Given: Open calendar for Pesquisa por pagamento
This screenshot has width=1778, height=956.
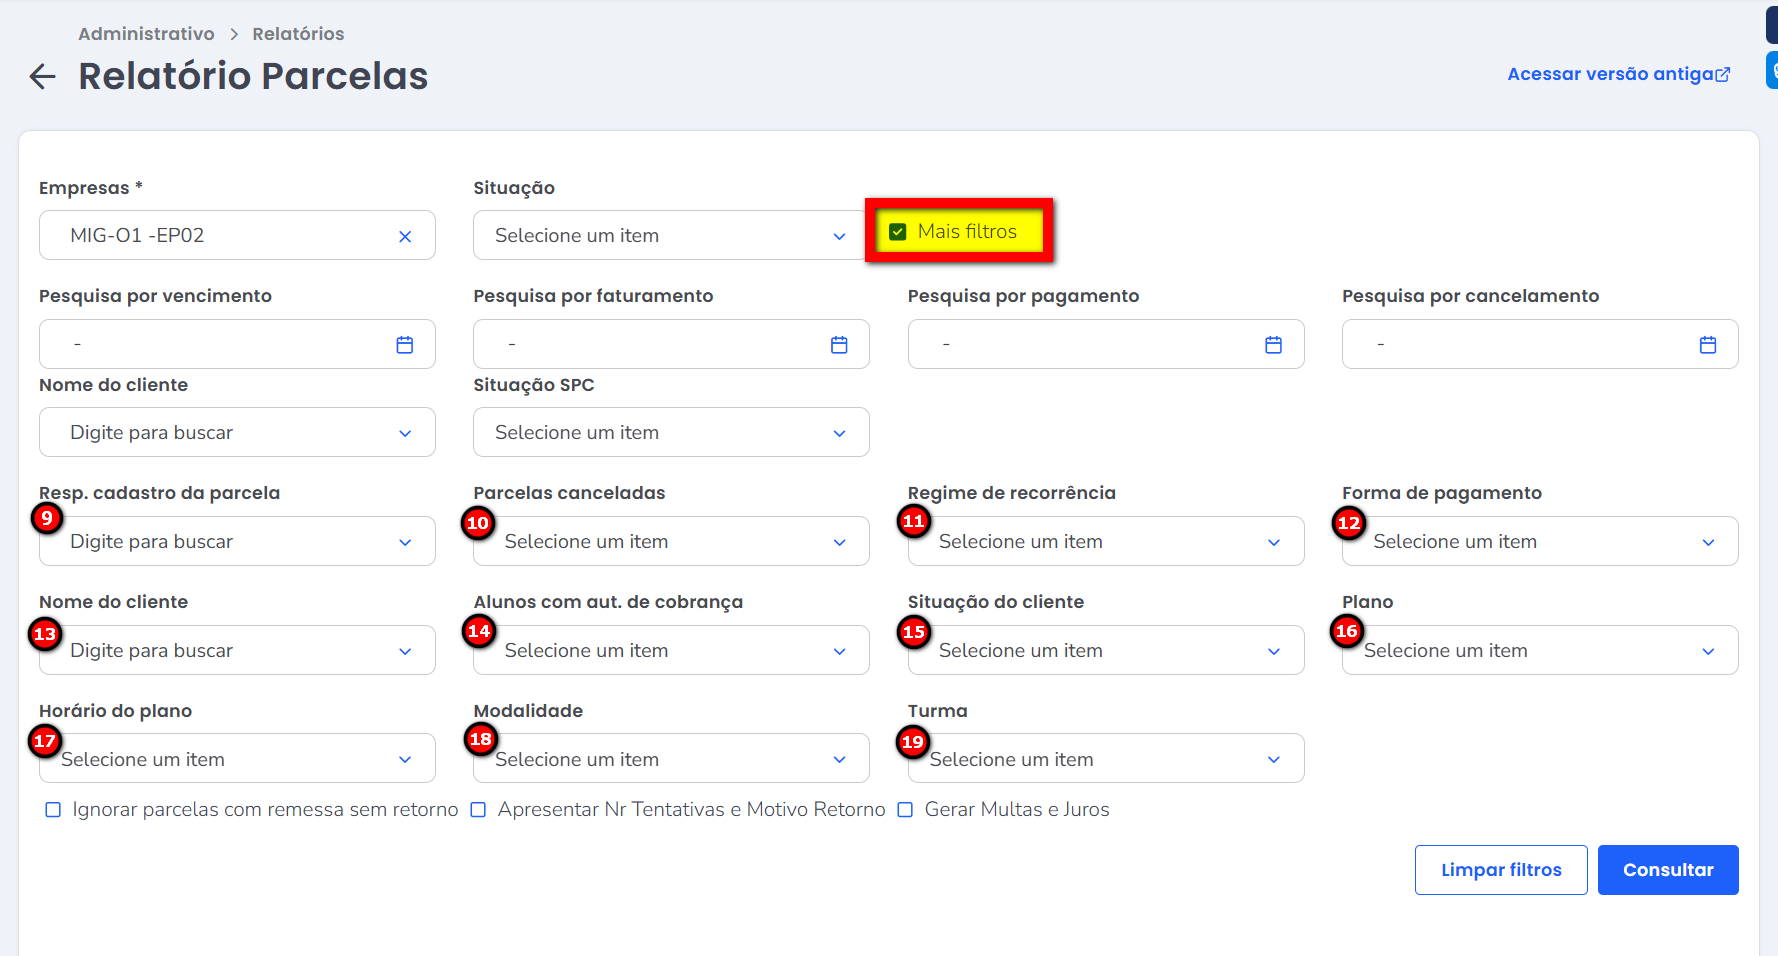Looking at the screenshot, I should pos(1273,345).
